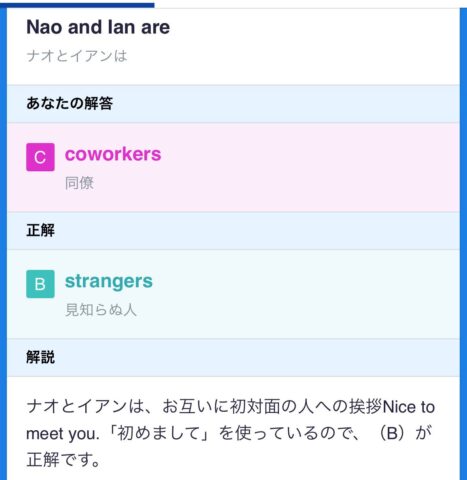Click the filled dark blue progress bar
Viewport: 467px width, 480px height.
click(x=77, y=5)
